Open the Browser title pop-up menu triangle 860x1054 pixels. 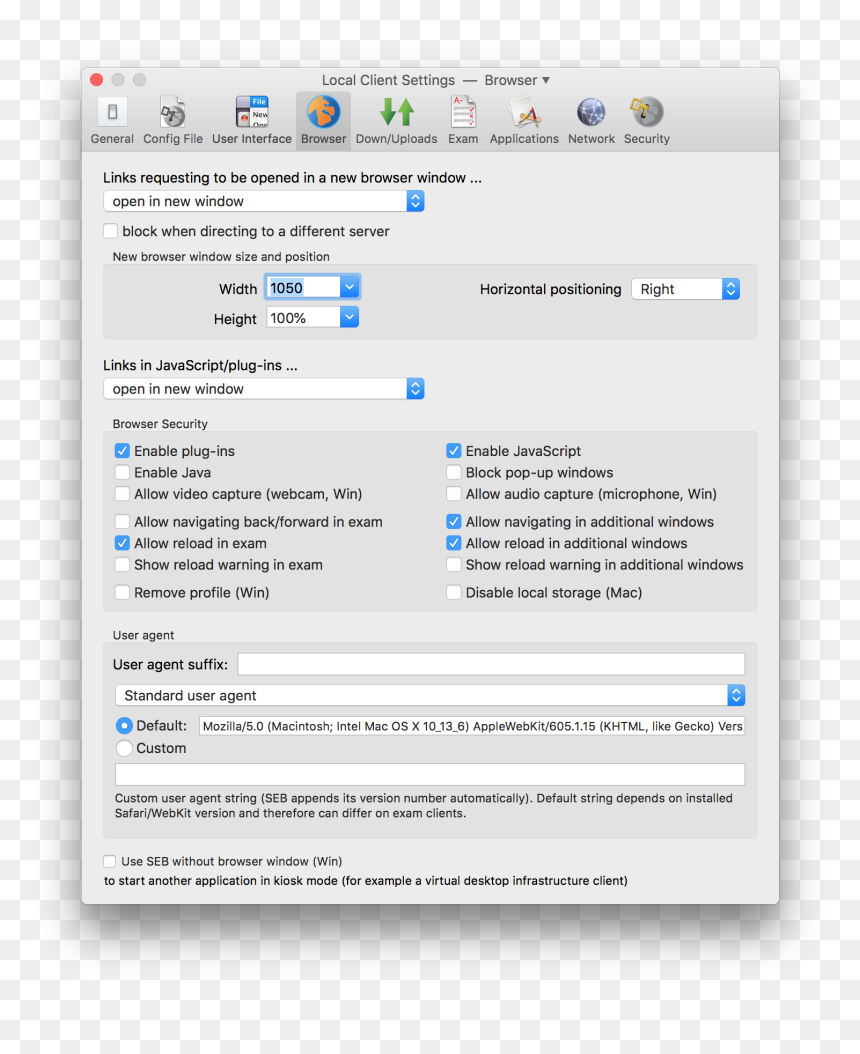pyautogui.click(x=546, y=80)
